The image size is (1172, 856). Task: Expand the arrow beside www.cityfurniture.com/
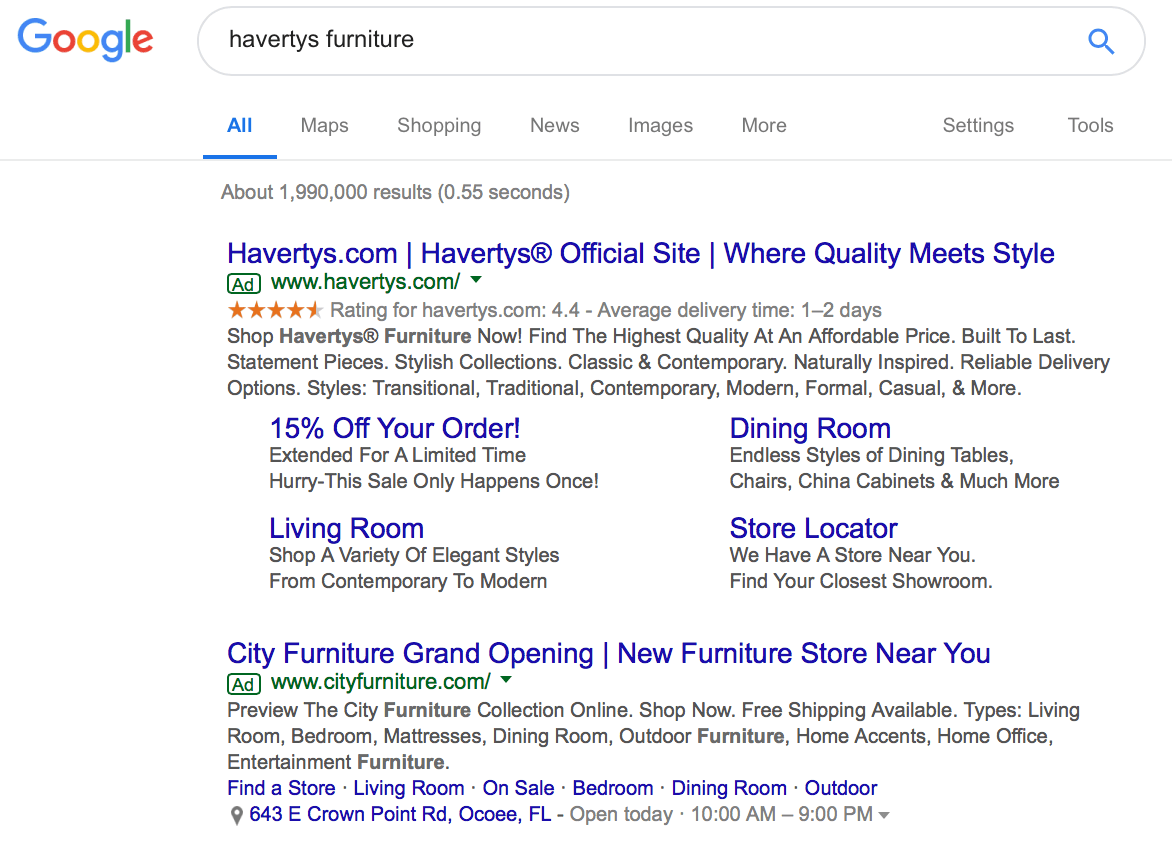coord(506,680)
